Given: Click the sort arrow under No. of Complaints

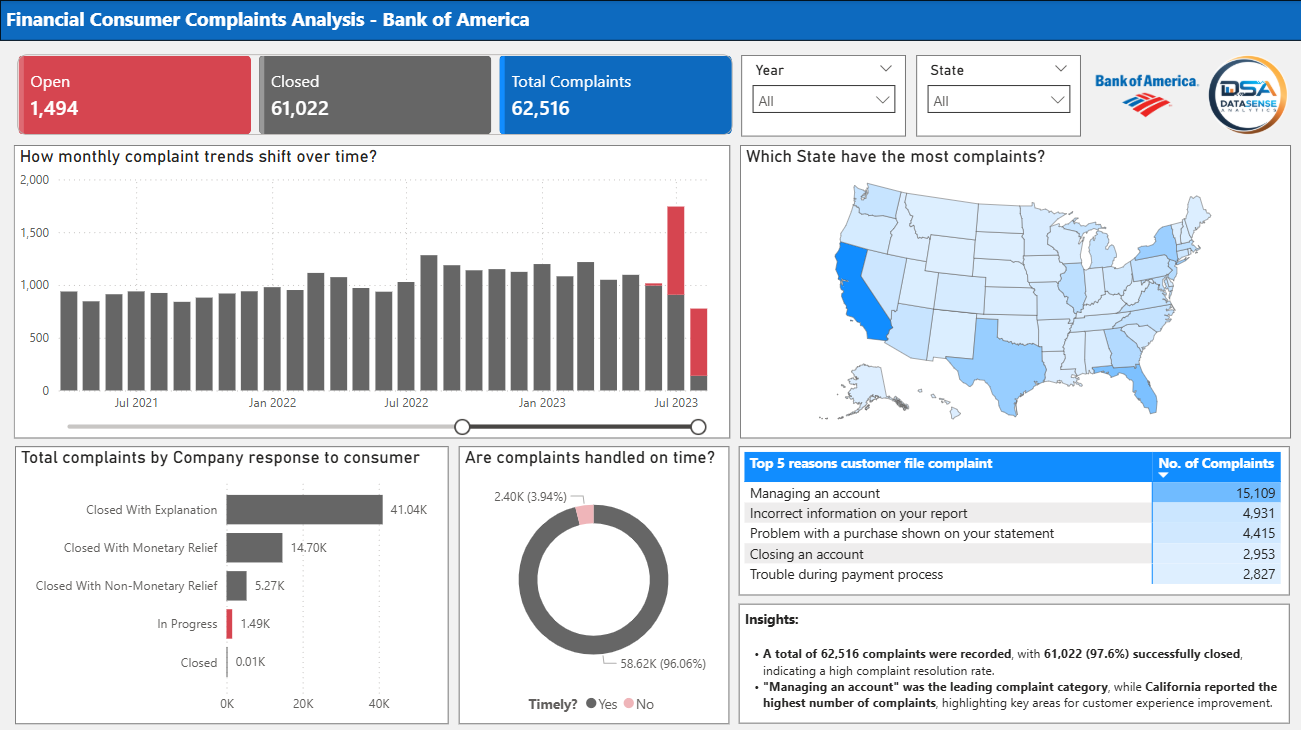Looking at the screenshot, I should (x=1163, y=476).
